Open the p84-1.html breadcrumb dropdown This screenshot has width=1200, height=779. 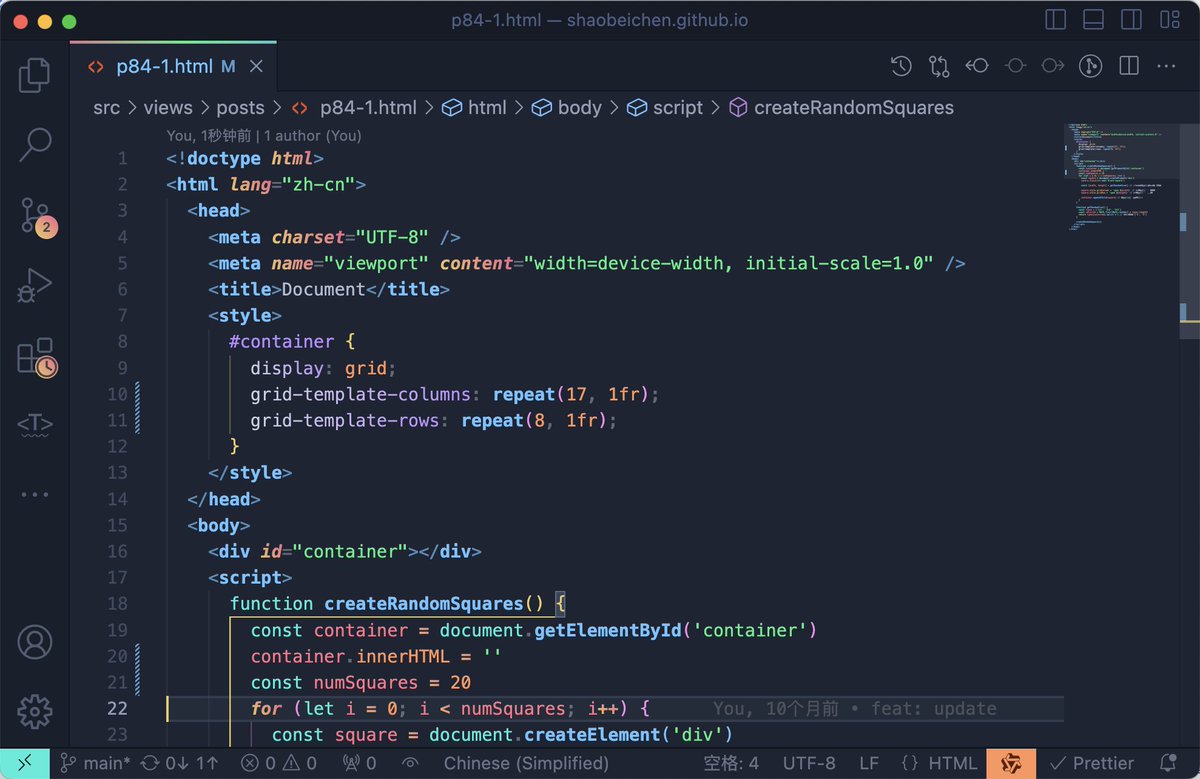(353, 107)
